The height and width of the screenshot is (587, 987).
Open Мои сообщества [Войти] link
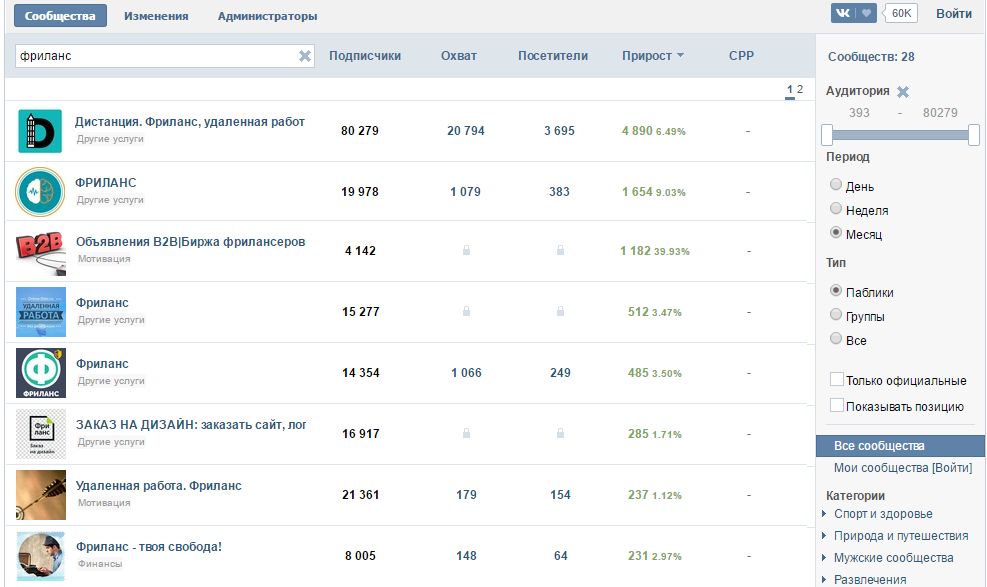point(903,468)
